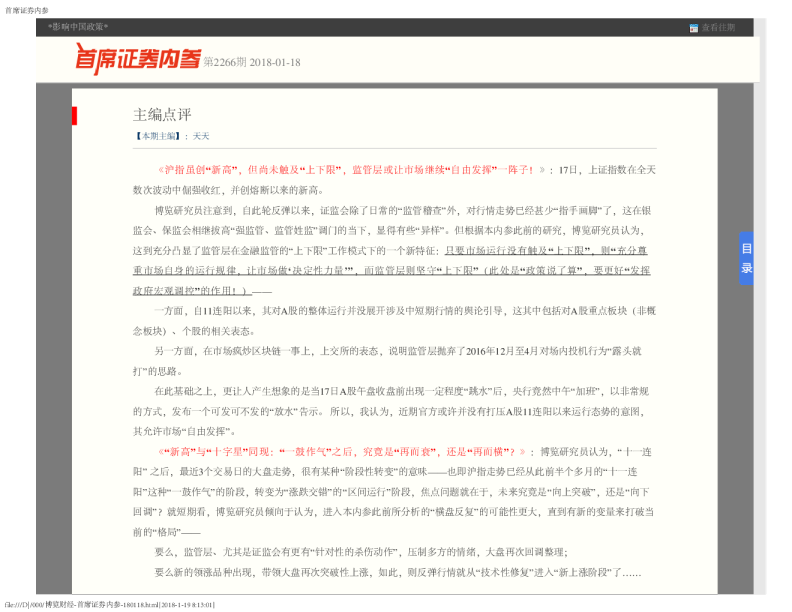Click the 主编点评 section heading
792x612 pixels.
point(162,115)
